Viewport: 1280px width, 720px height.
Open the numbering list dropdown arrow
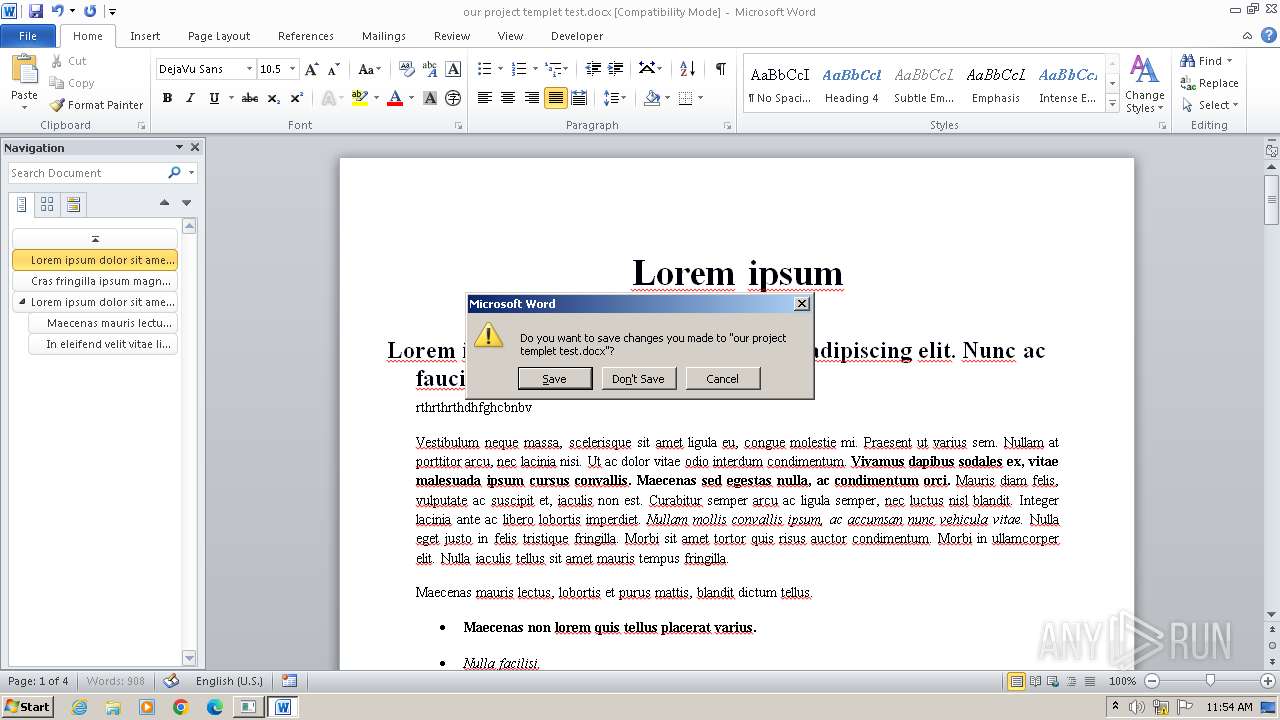tap(535, 69)
